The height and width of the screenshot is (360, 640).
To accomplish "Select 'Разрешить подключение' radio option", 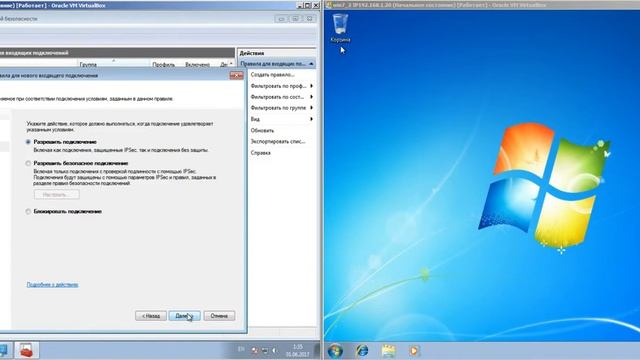I will click(x=28, y=142).
